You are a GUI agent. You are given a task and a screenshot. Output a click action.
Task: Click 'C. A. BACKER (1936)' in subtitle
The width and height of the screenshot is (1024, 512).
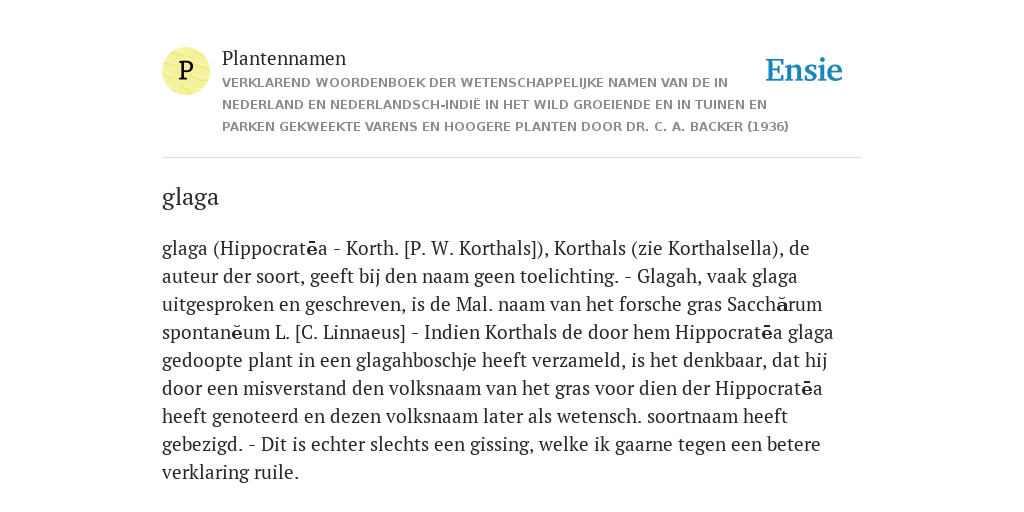pos(721,127)
